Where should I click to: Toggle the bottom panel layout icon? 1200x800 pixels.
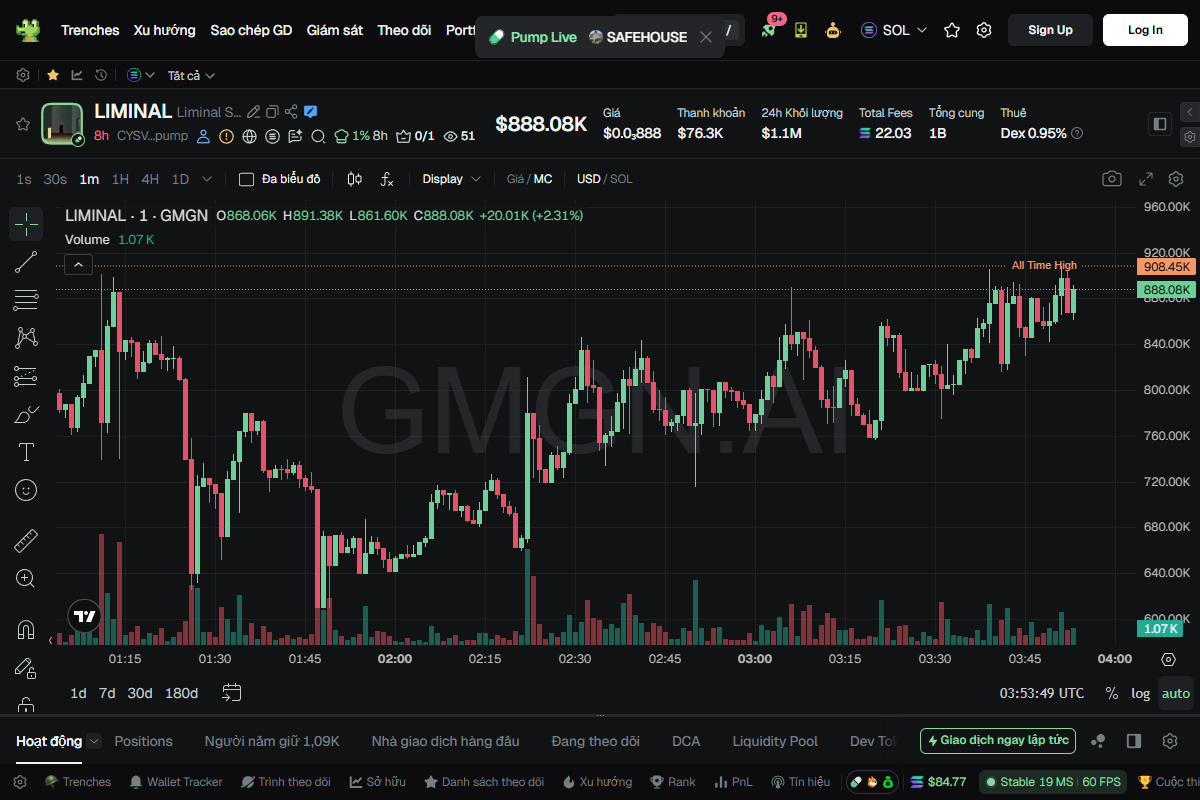click(1133, 741)
